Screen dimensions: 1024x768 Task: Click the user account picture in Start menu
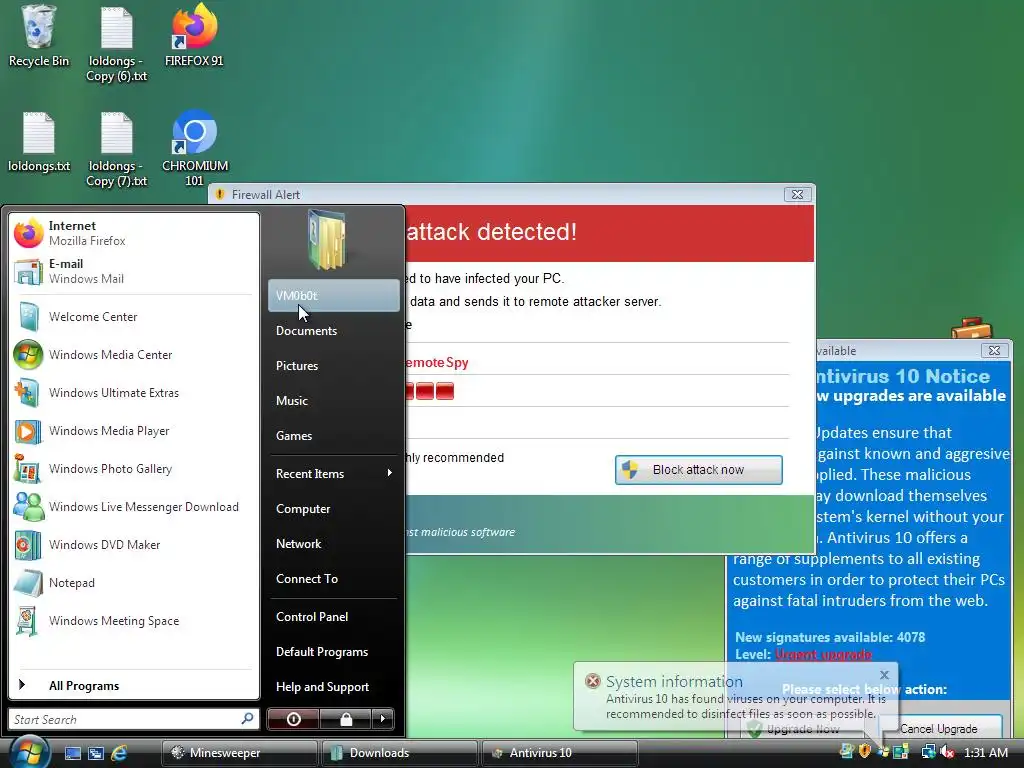pos(328,239)
